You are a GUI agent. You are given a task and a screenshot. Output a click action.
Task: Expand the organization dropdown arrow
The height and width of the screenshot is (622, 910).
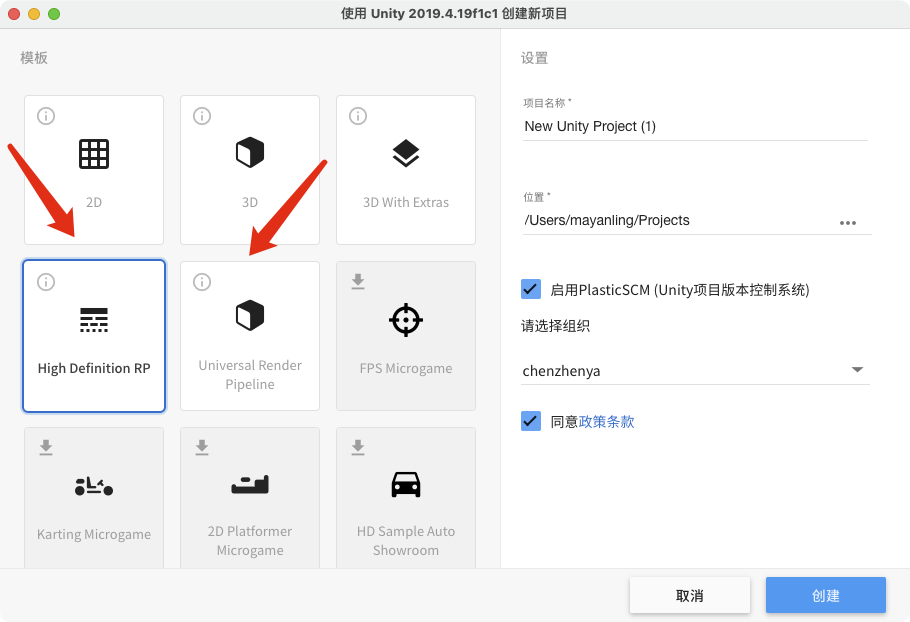pyautogui.click(x=857, y=370)
